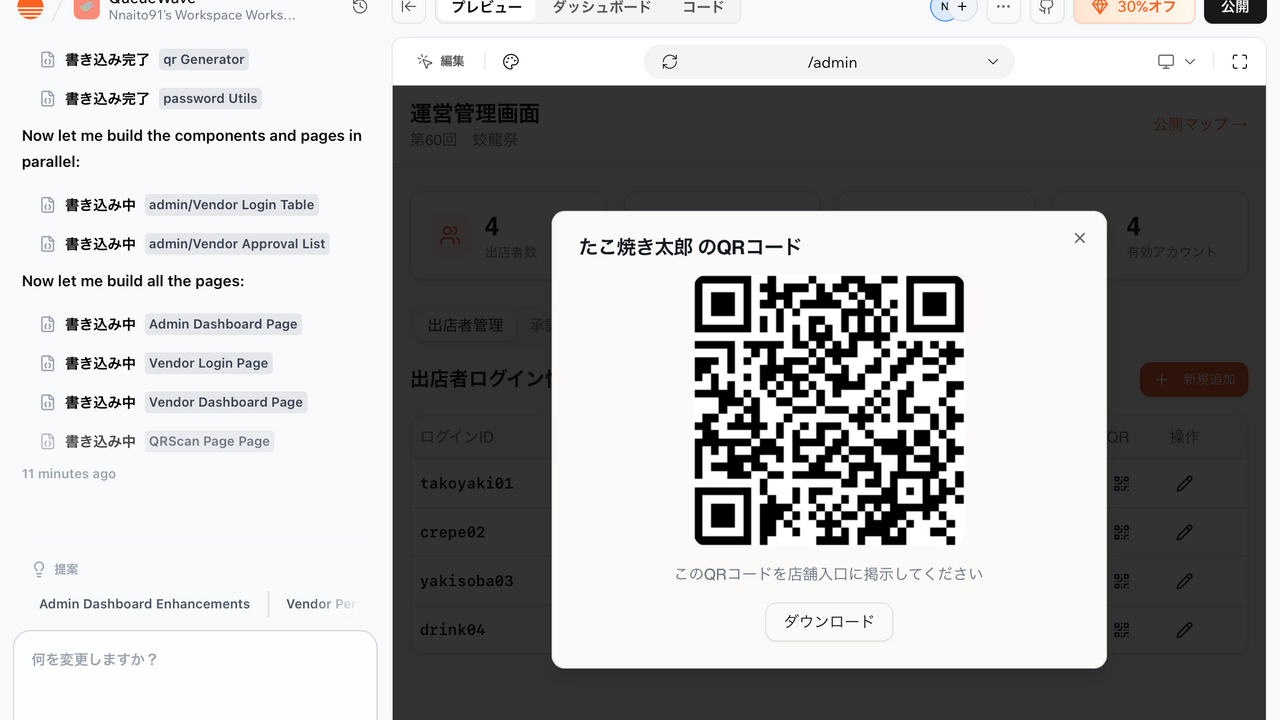The width and height of the screenshot is (1280, 720).
Task: Click the QR code image in the dialog
Action: tap(829, 411)
